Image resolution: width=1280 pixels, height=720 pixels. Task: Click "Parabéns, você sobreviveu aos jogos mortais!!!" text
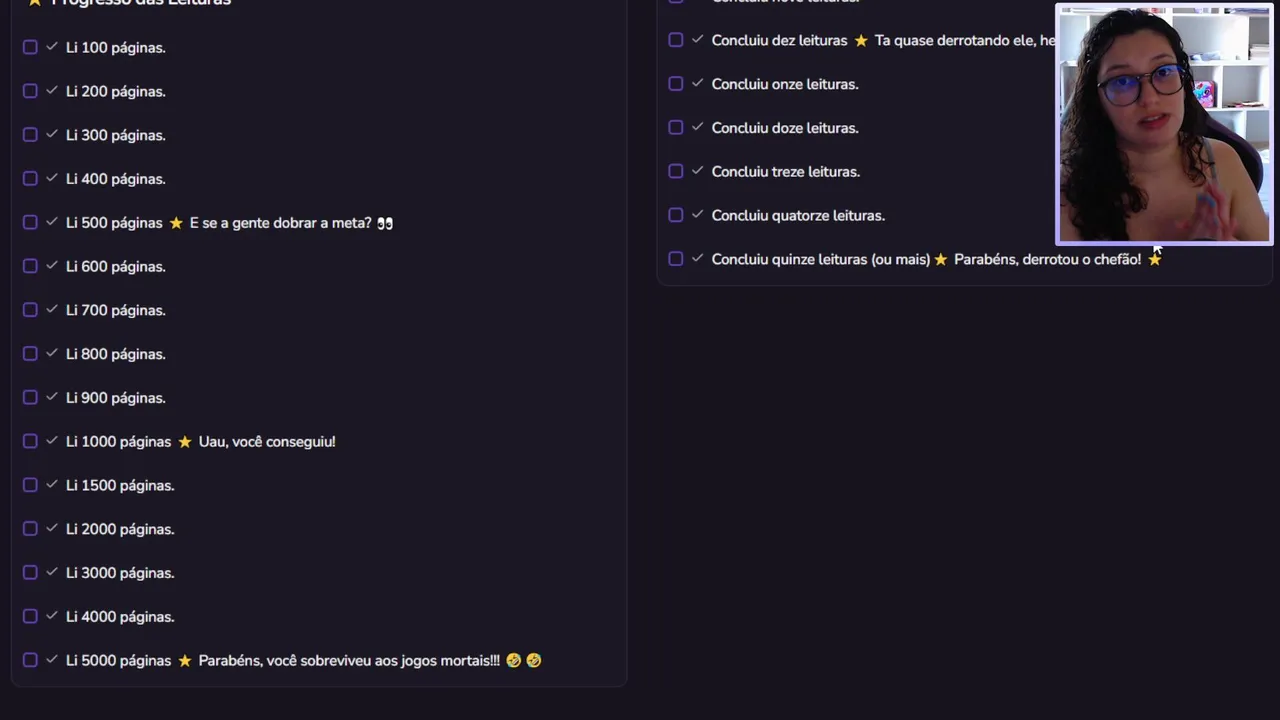tap(349, 661)
